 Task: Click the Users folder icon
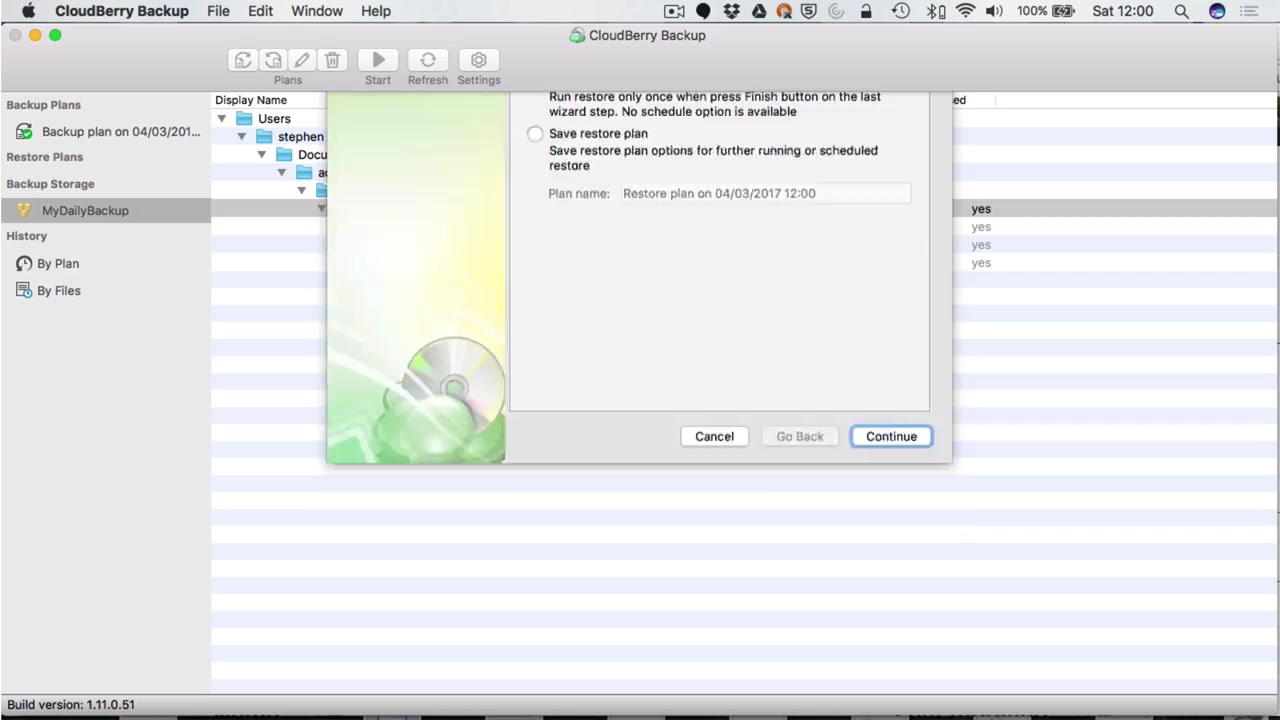point(244,119)
